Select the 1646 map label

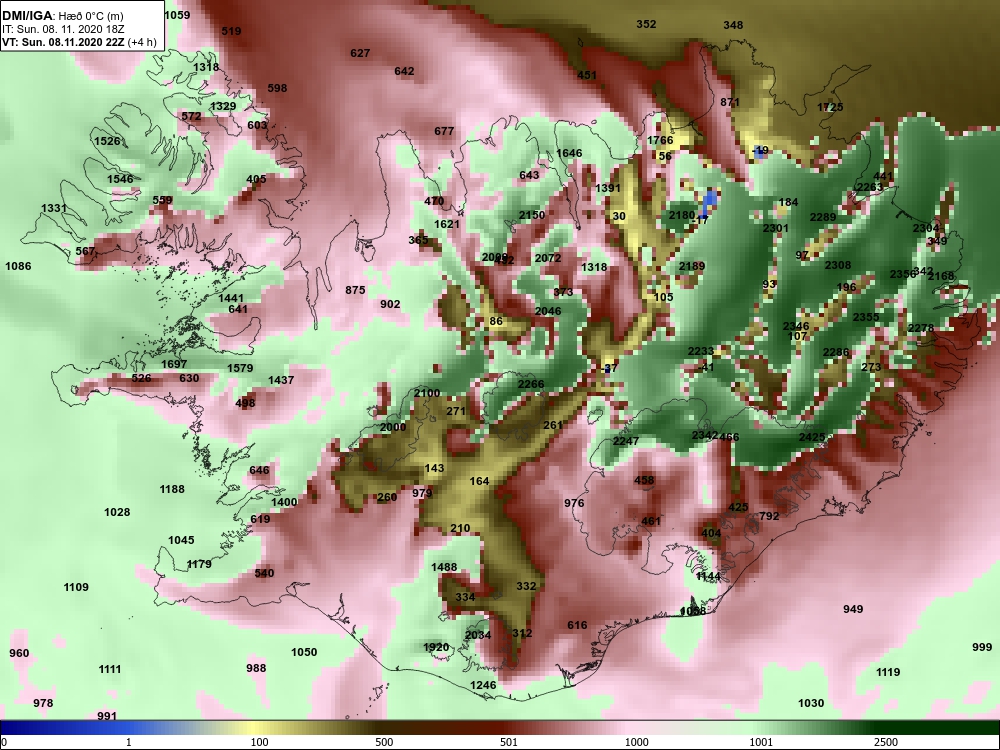[x=570, y=152]
